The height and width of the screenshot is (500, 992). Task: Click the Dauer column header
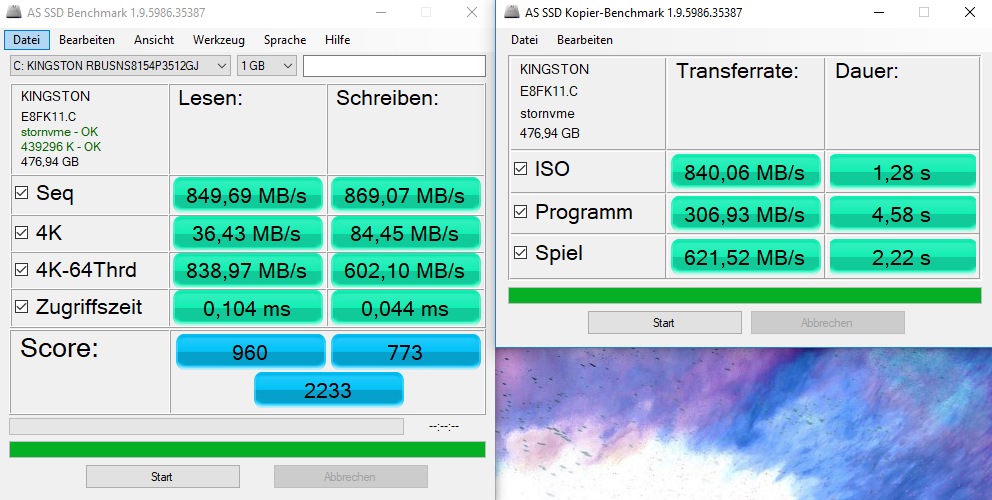point(867,71)
